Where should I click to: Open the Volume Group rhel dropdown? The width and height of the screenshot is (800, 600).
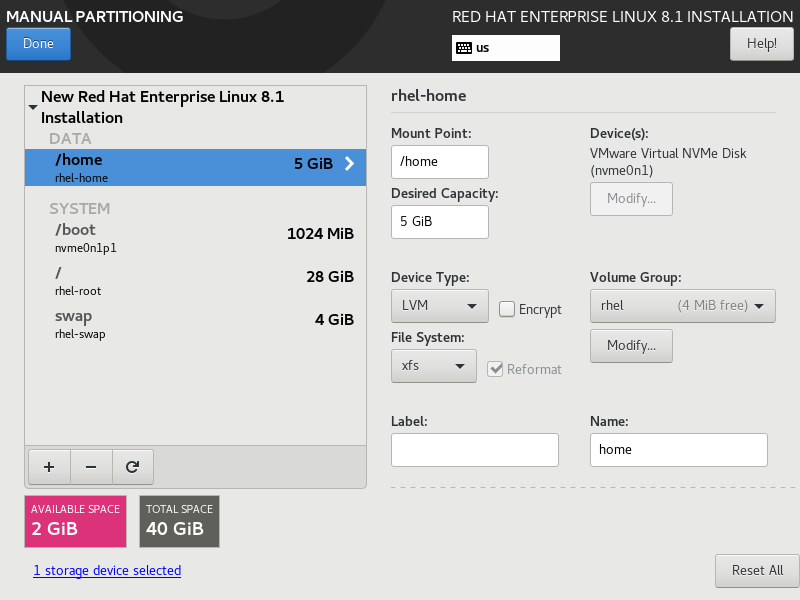point(683,306)
